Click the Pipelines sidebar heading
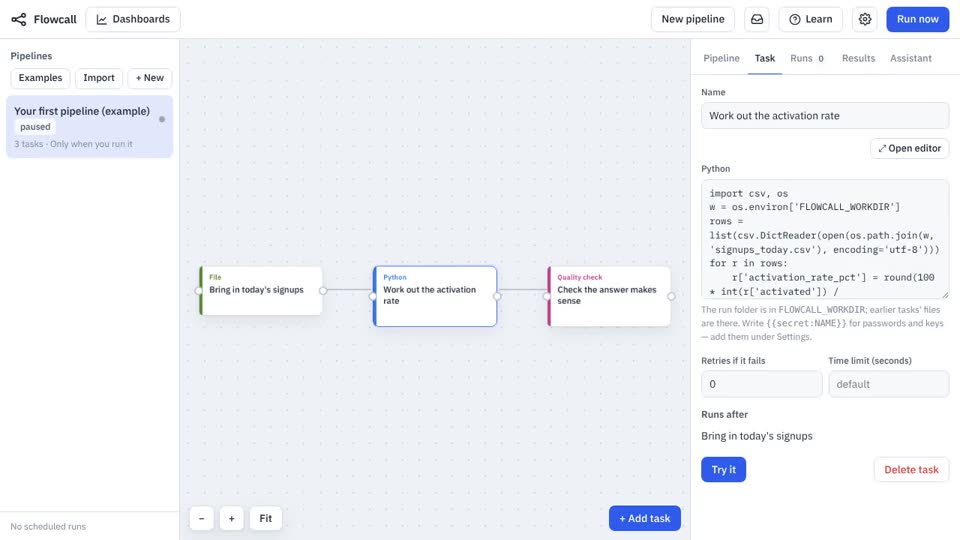The height and width of the screenshot is (540, 960). [x=31, y=56]
